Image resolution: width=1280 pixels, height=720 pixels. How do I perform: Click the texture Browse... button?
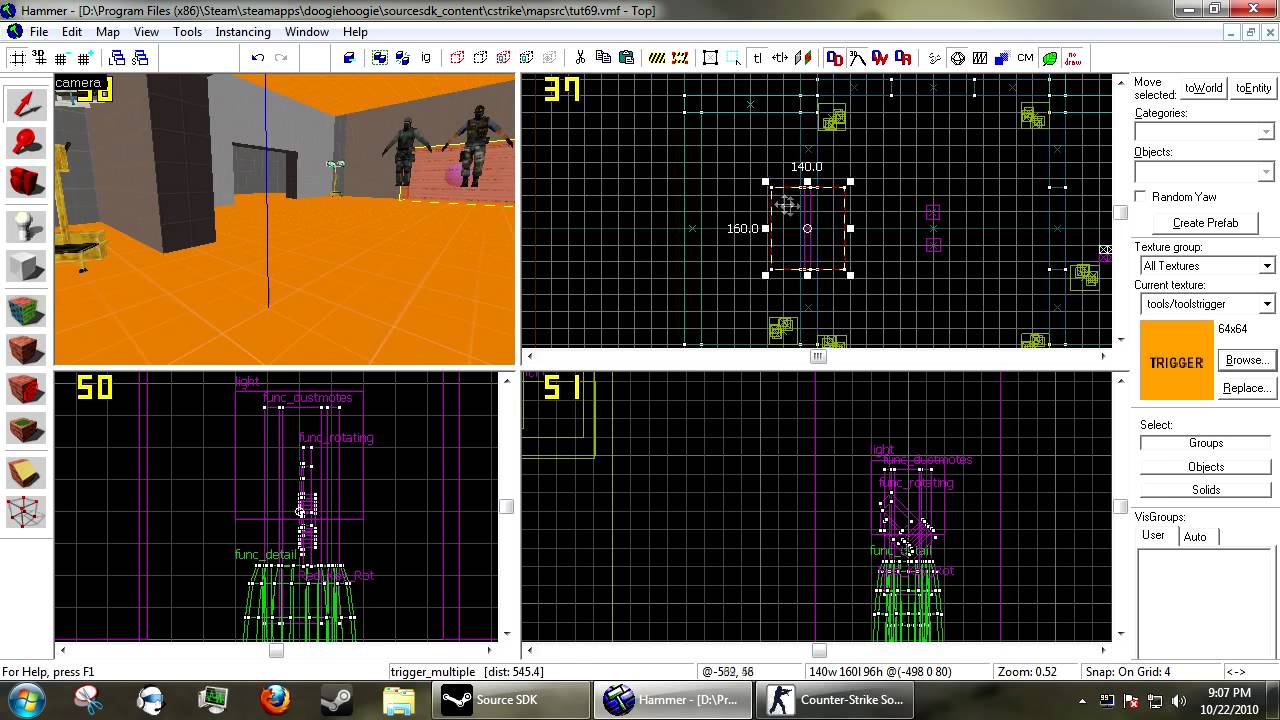click(1246, 360)
